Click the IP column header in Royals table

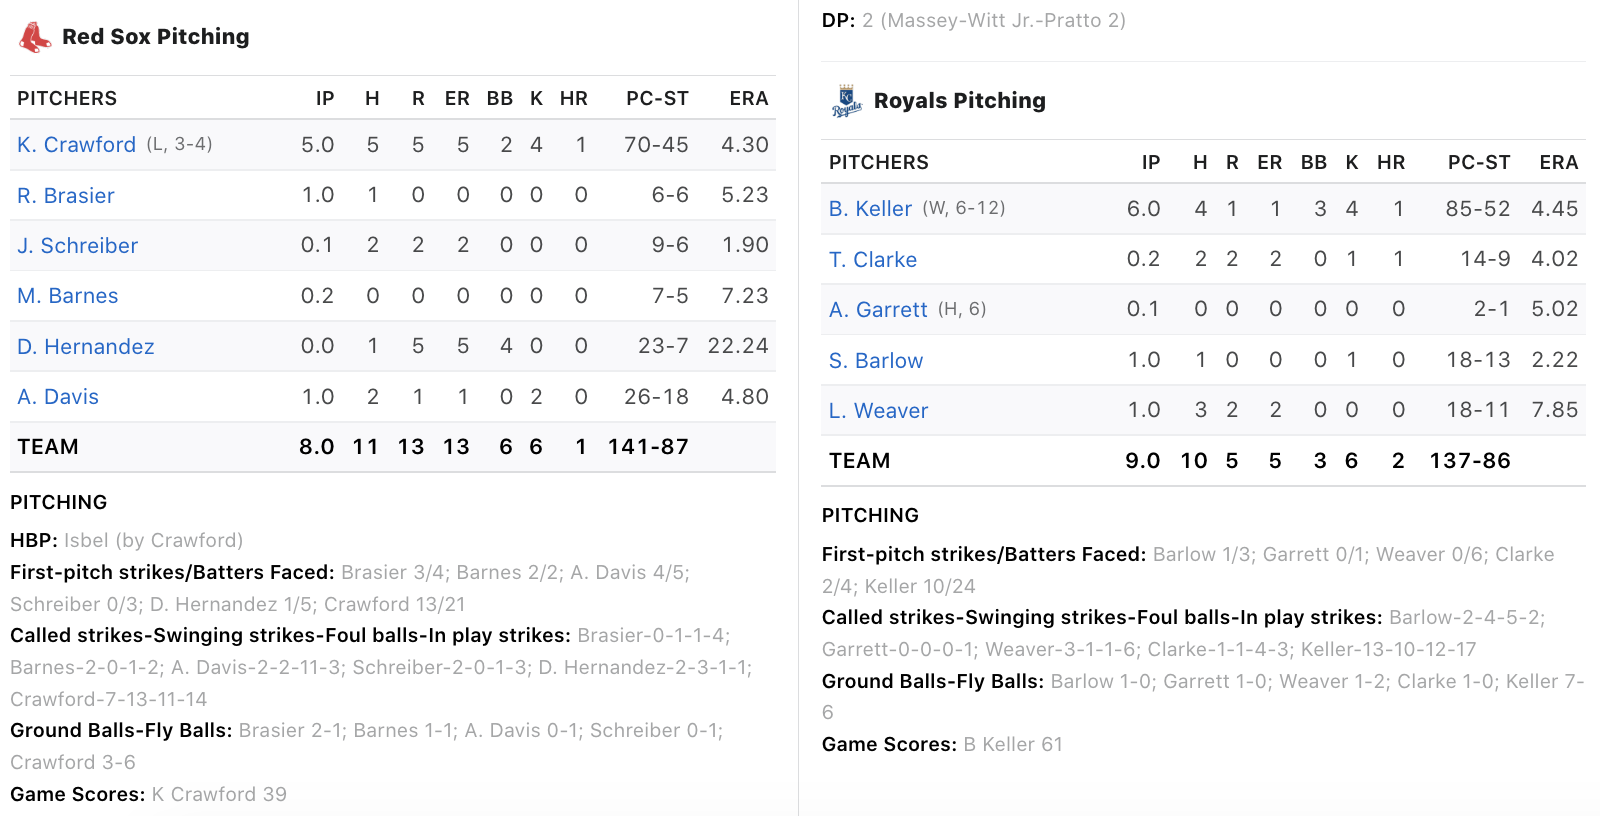click(x=1151, y=163)
